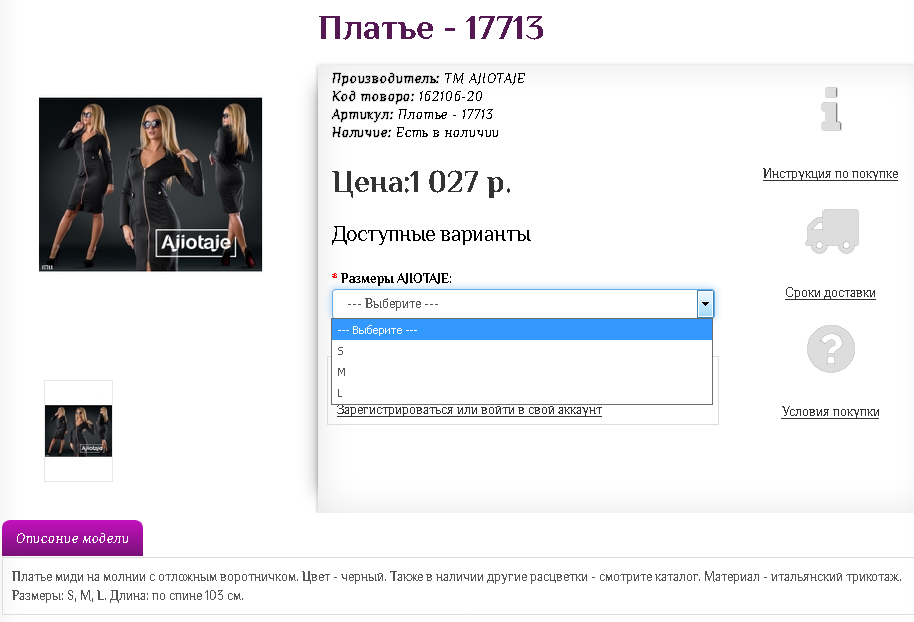The height and width of the screenshot is (622, 914).
Task: Click the size dropdown arrow button
Action: 705,304
